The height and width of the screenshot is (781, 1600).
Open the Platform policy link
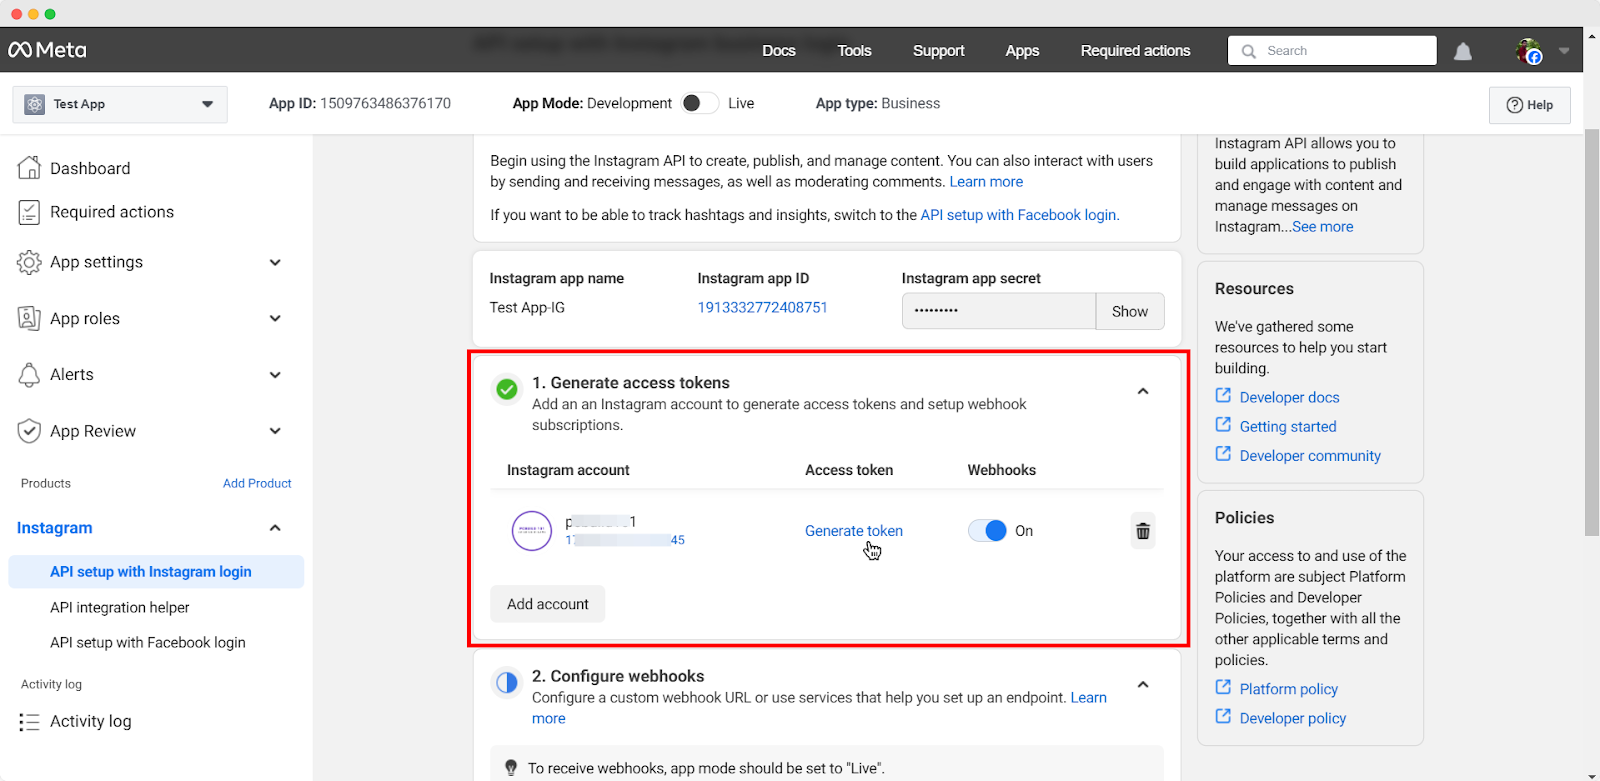[1289, 689]
